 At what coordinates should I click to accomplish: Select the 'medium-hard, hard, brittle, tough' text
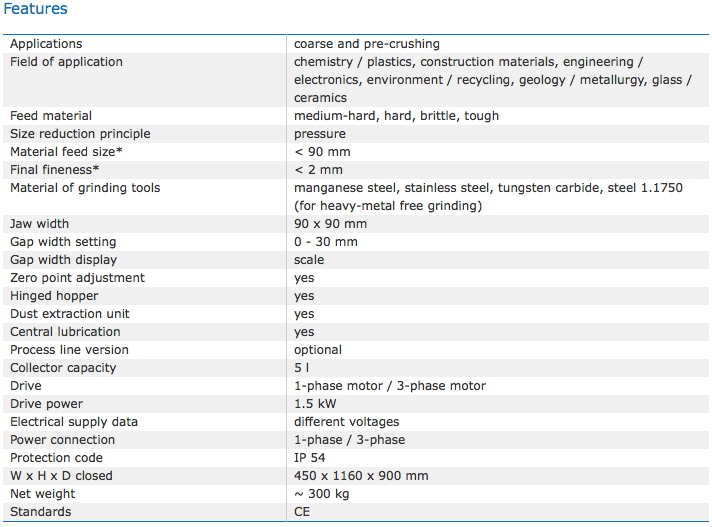tap(396, 116)
